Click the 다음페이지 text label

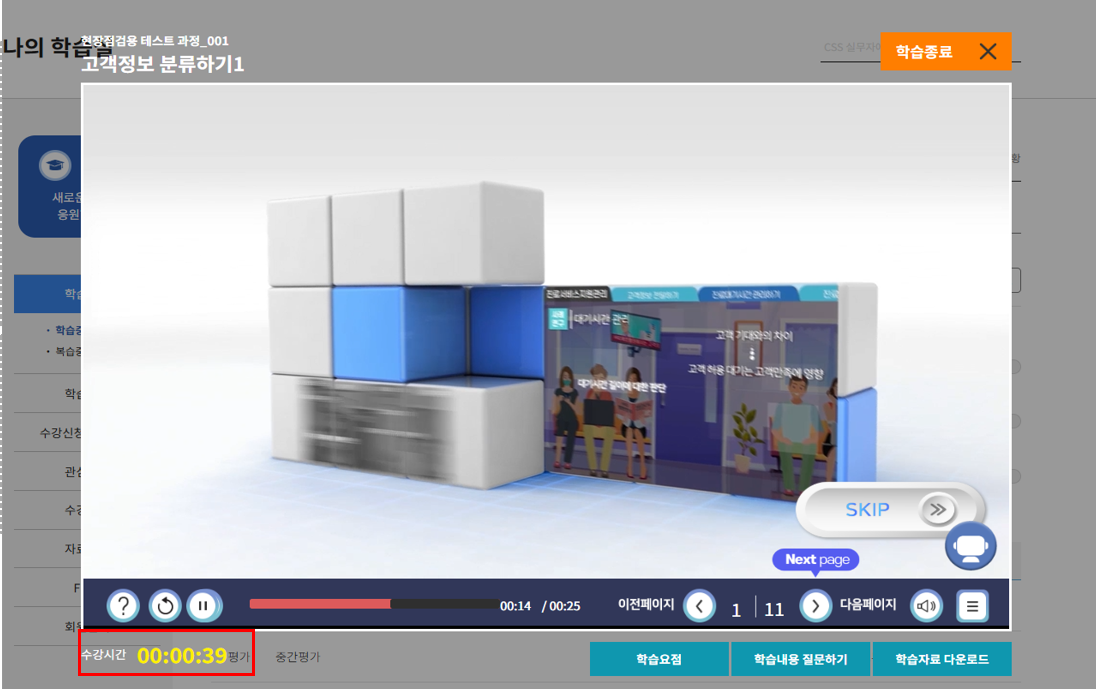[867, 605]
